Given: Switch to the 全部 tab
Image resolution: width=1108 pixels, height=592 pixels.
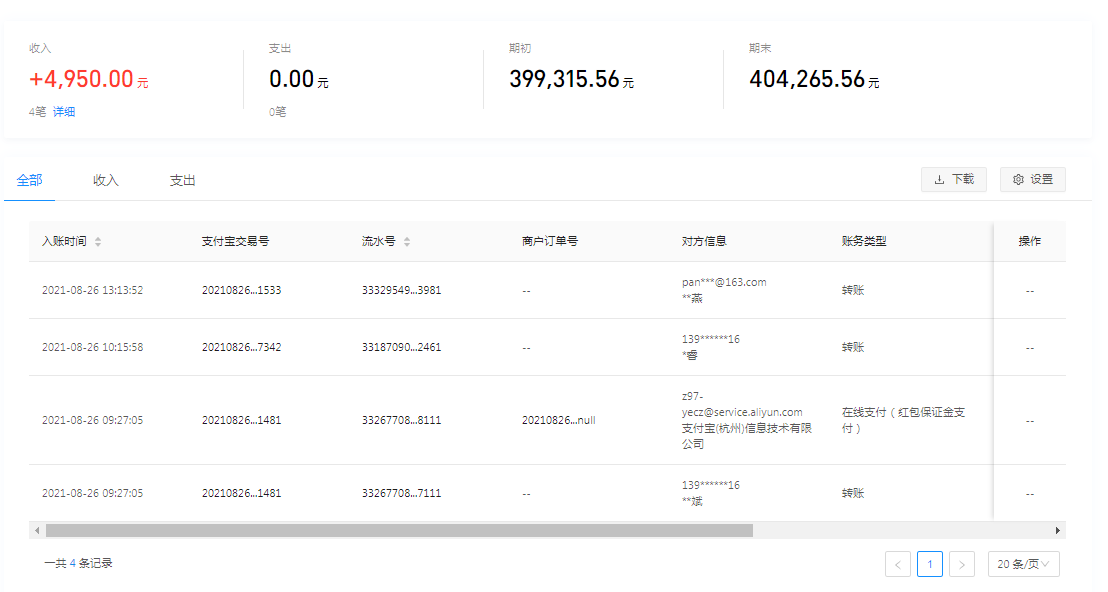Looking at the screenshot, I should tap(30, 181).
